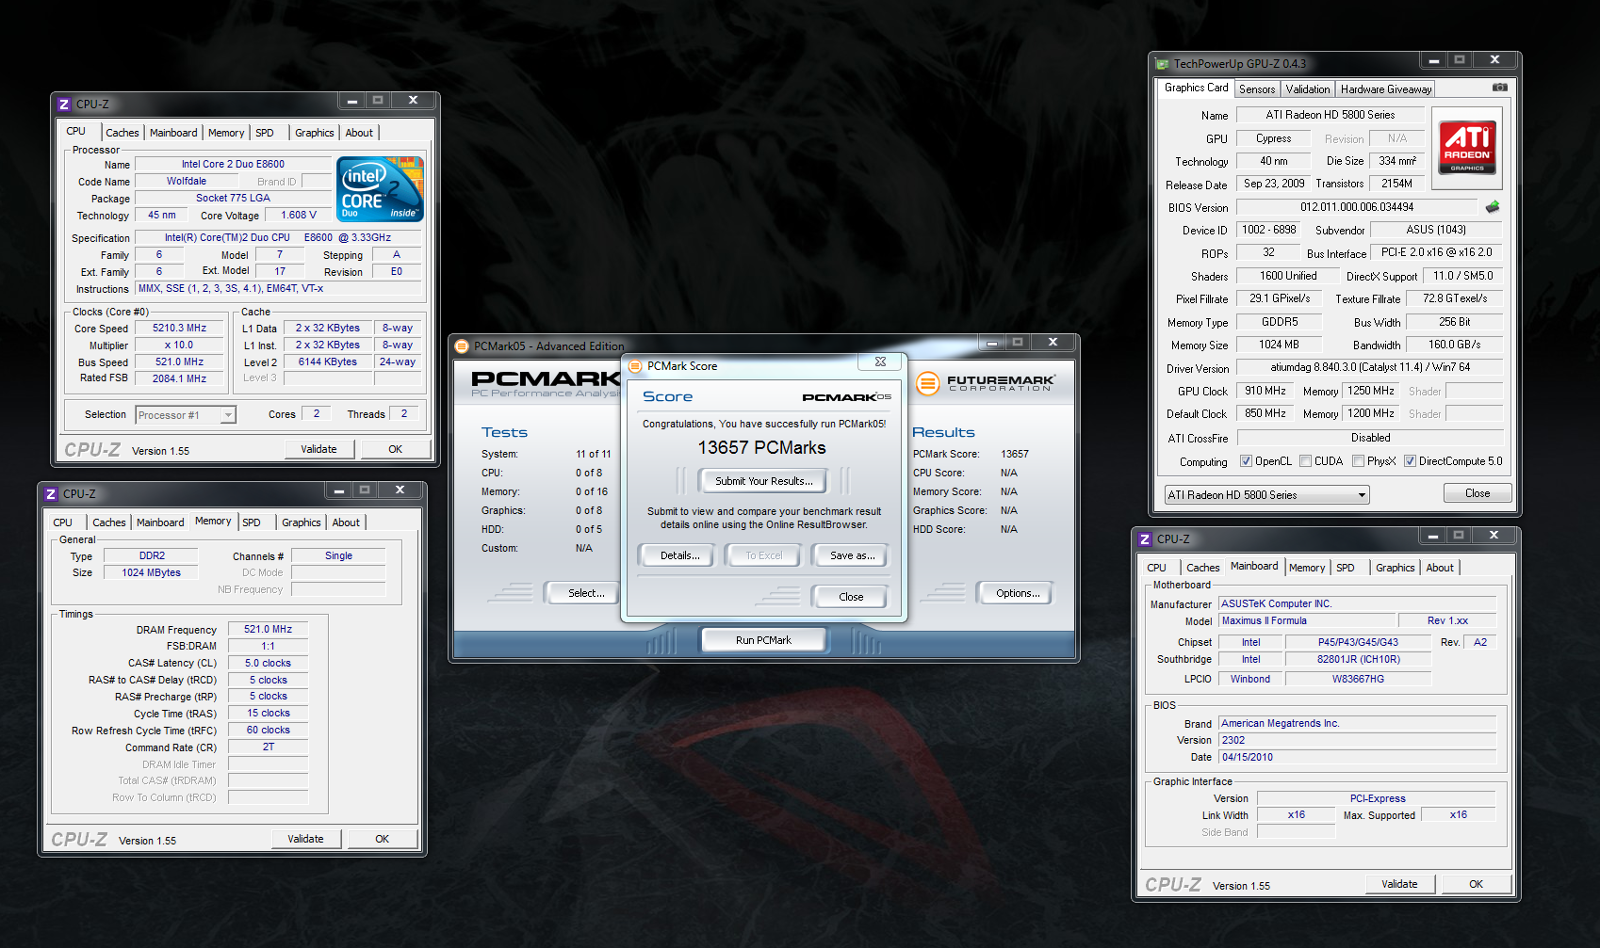Click the Memory Type GDDR5 value
The height and width of the screenshot is (948, 1600).
click(x=1279, y=322)
